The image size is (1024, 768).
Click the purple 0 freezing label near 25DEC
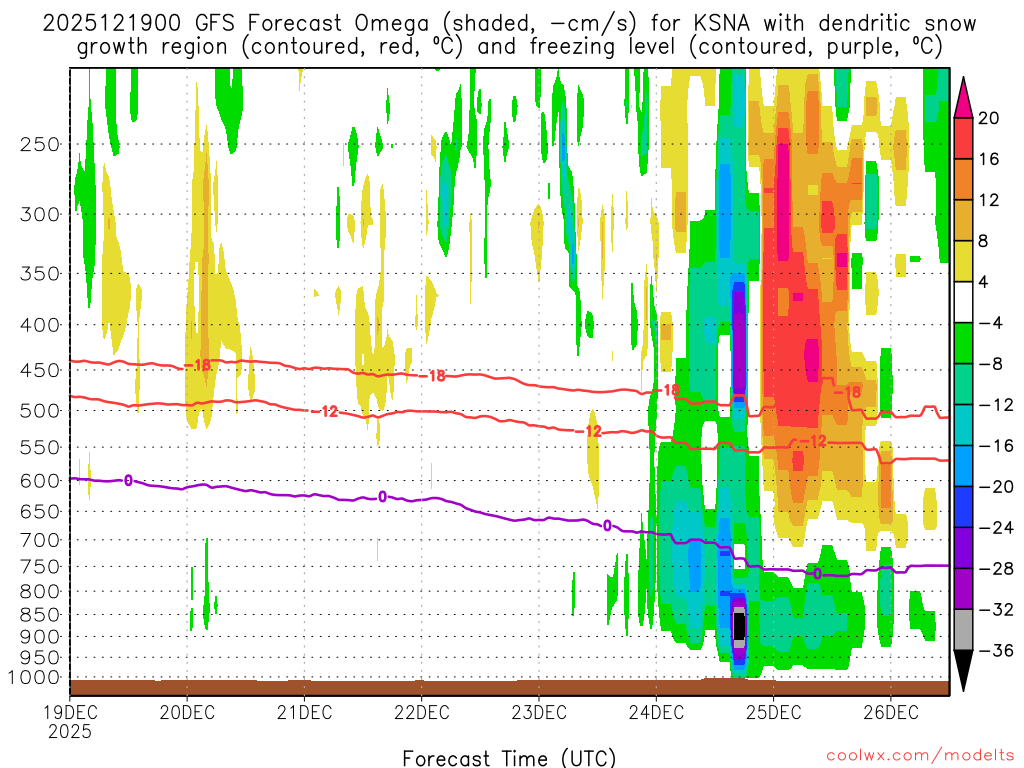coord(817,573)
